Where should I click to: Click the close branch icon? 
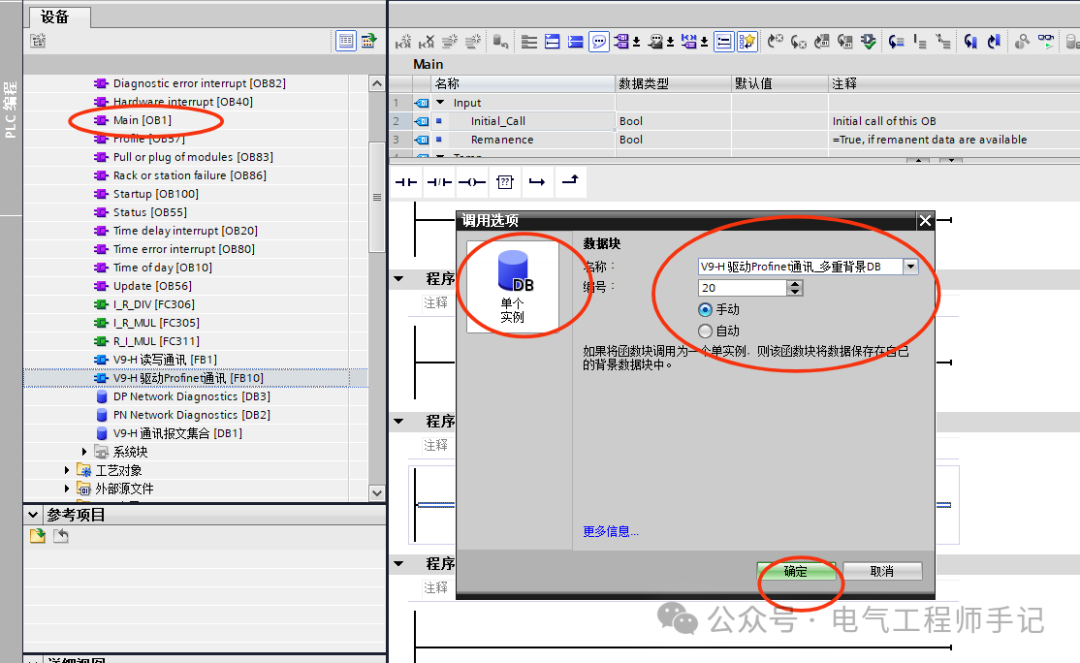570,182
